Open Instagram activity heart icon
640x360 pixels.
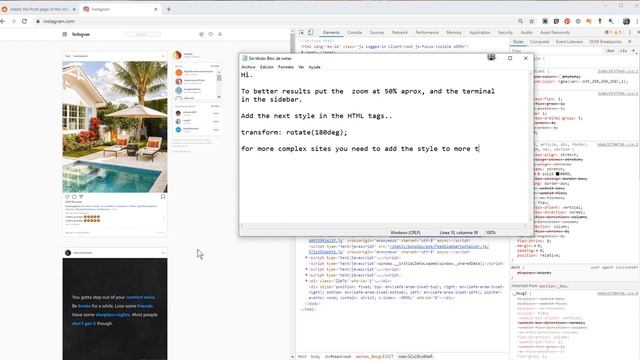(x=211, y=34)
